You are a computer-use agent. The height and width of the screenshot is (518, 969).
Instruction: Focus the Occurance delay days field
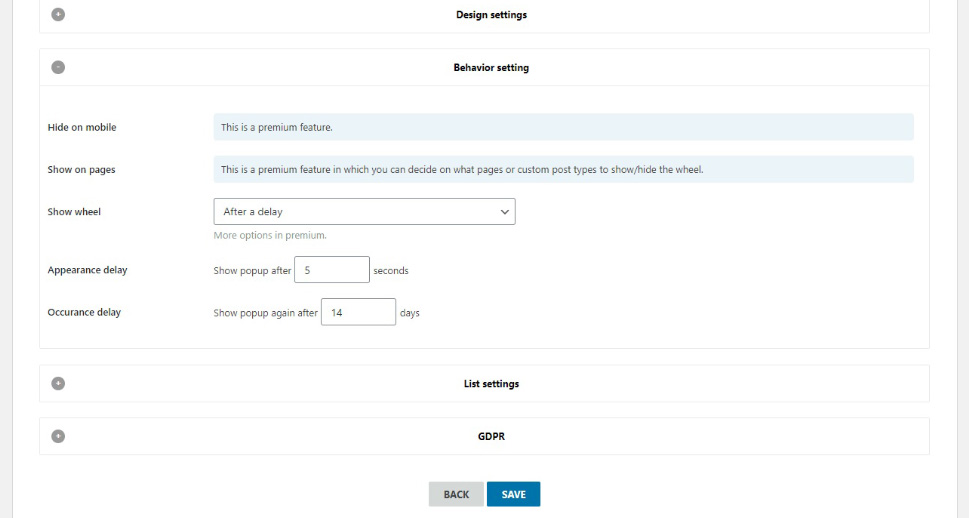coord(358,312)
